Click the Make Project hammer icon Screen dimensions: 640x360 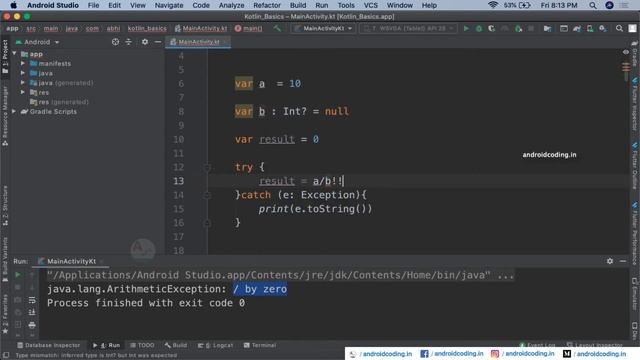(278, 28)
